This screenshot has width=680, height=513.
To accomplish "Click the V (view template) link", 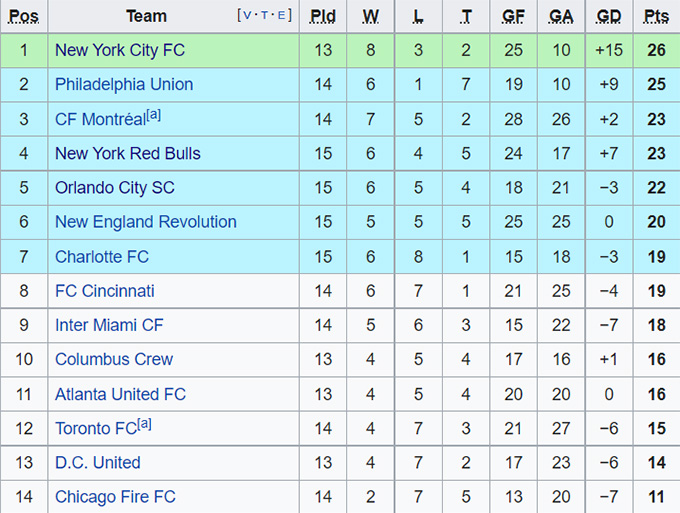I will 247,15.
